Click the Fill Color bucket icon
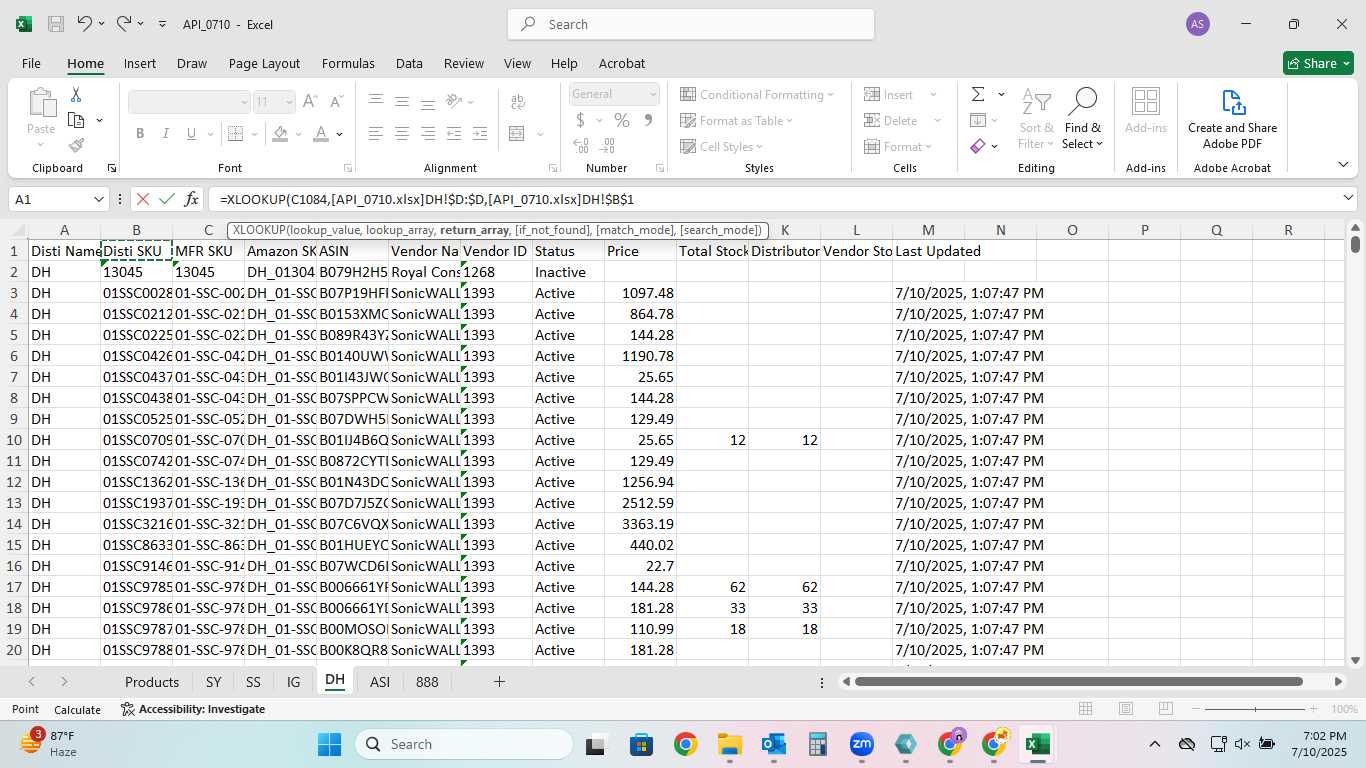1366x768 pixels. [x=280, y=133]
